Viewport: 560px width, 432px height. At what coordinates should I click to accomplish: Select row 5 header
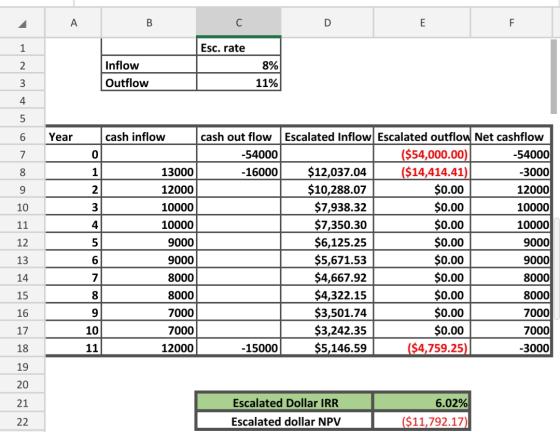click(x=22, y=118)
